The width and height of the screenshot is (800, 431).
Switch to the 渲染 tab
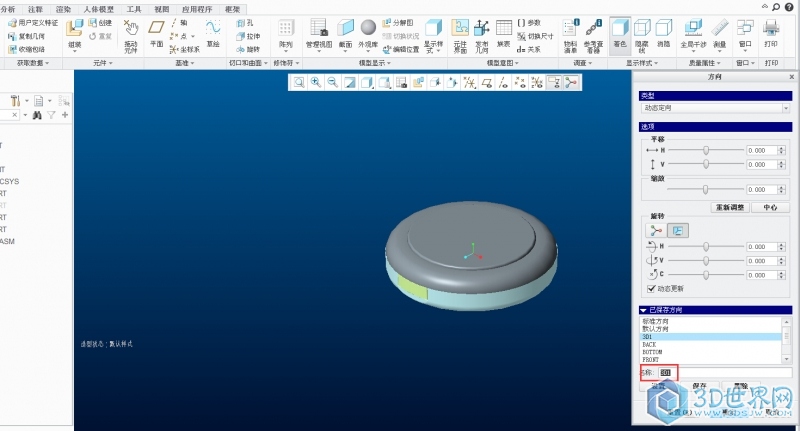63,9
